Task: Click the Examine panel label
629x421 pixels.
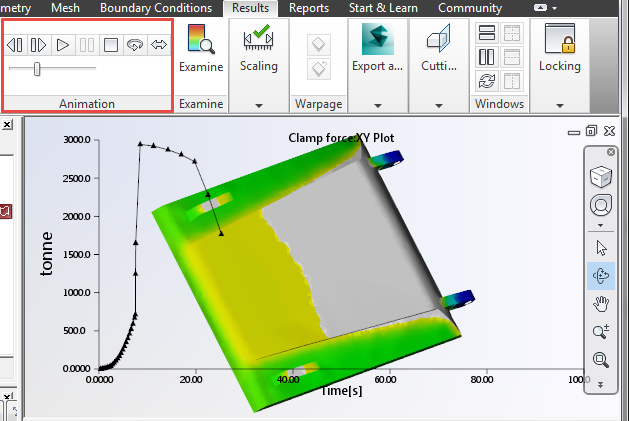Action: click(x=201, y=104)
